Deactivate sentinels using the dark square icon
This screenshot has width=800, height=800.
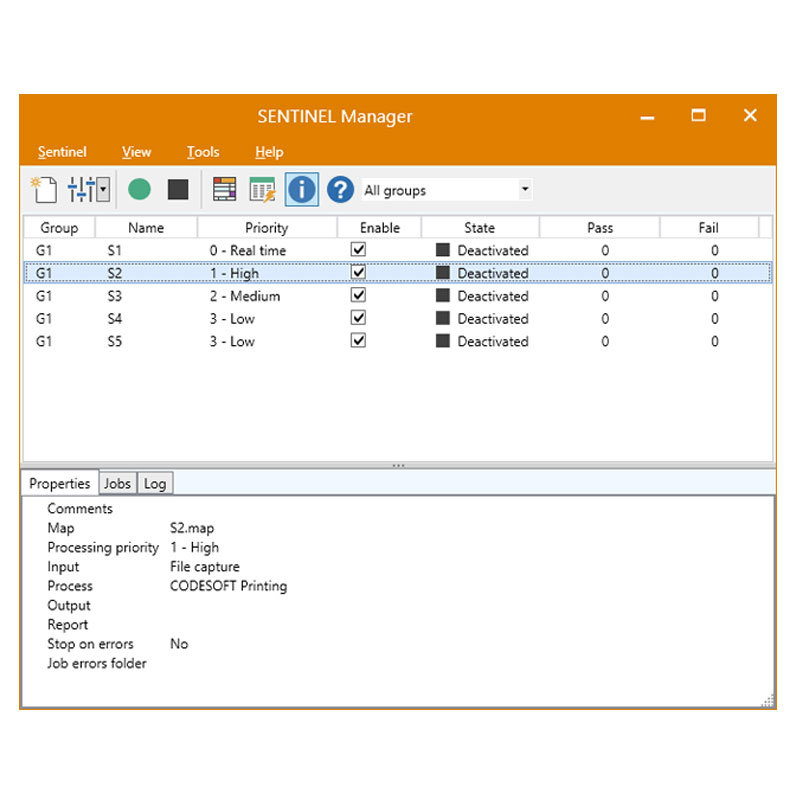180,188
